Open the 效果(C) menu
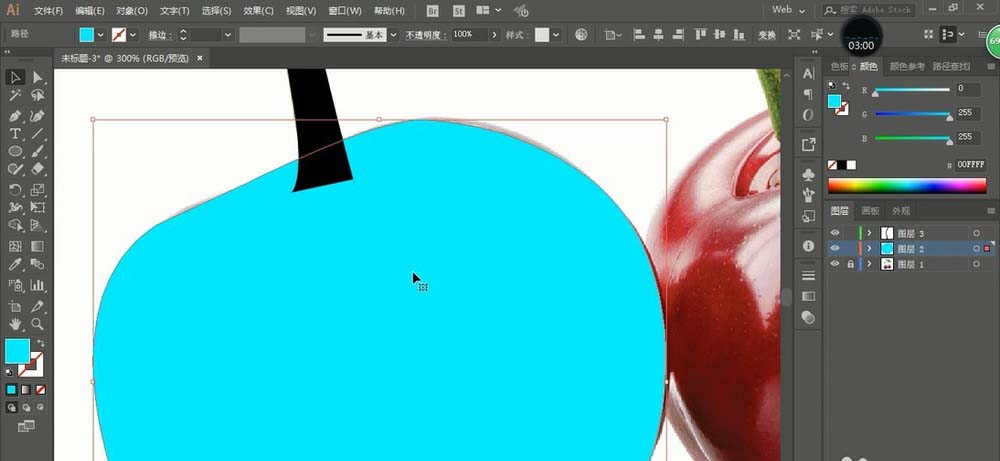Screen dimensions: 1000x461 (x=258, y=11)
